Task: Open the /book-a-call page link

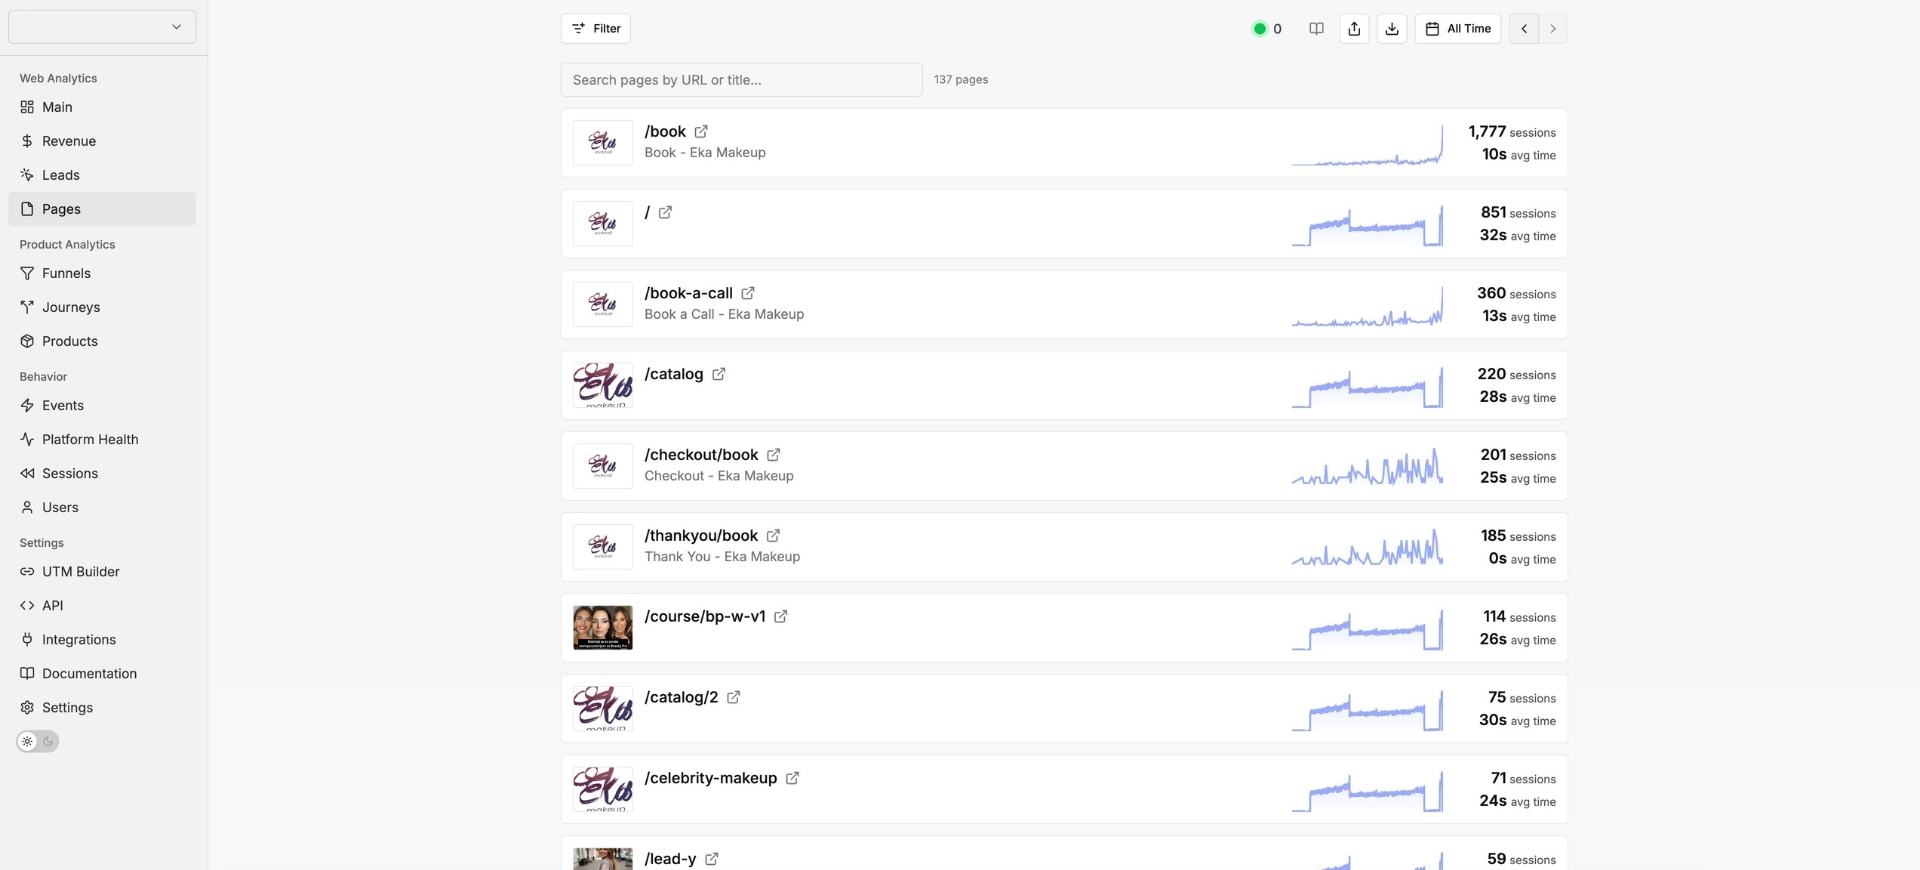Action: 689,294
